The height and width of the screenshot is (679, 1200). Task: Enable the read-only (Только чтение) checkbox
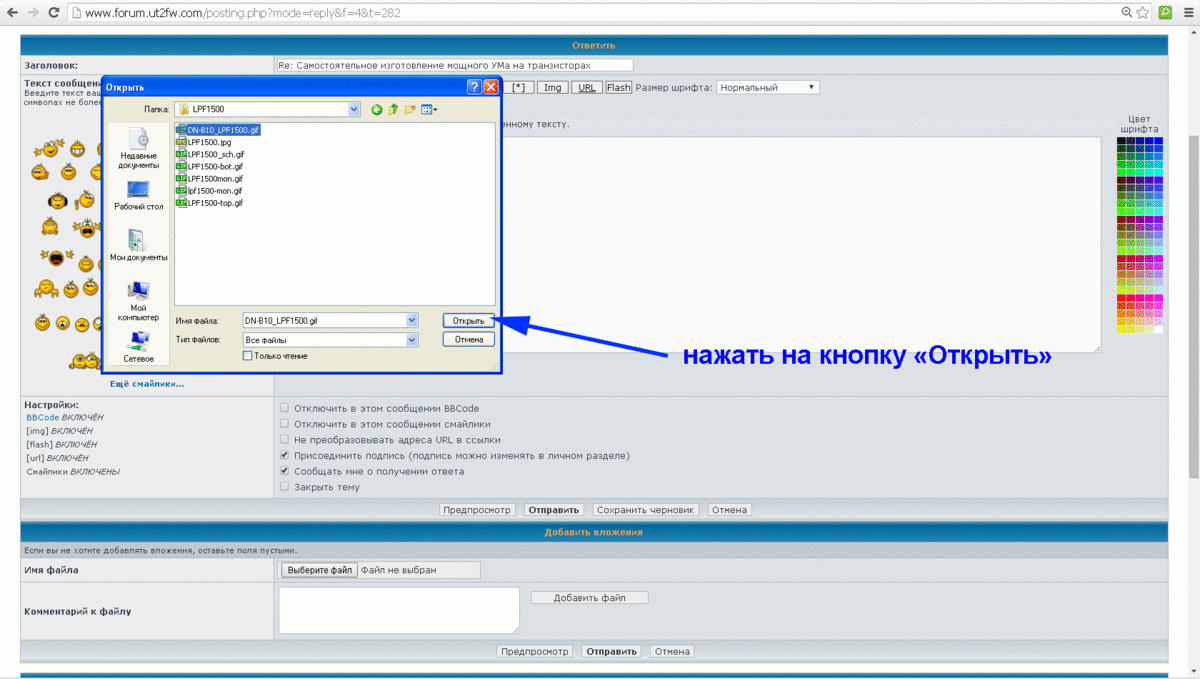coord(248,356)
